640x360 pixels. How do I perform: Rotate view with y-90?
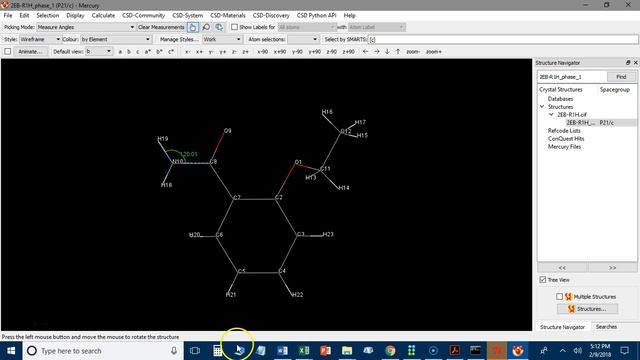(x=297, y=52)
